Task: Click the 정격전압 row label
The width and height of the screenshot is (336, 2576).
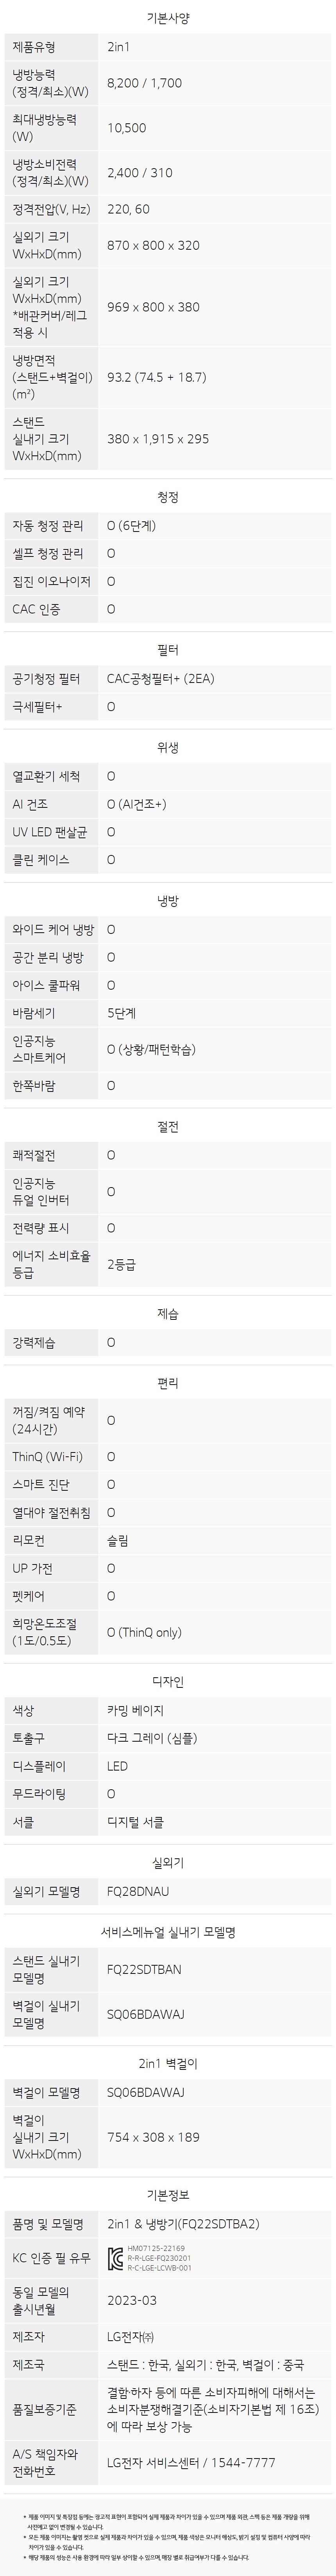Action: 51,209
